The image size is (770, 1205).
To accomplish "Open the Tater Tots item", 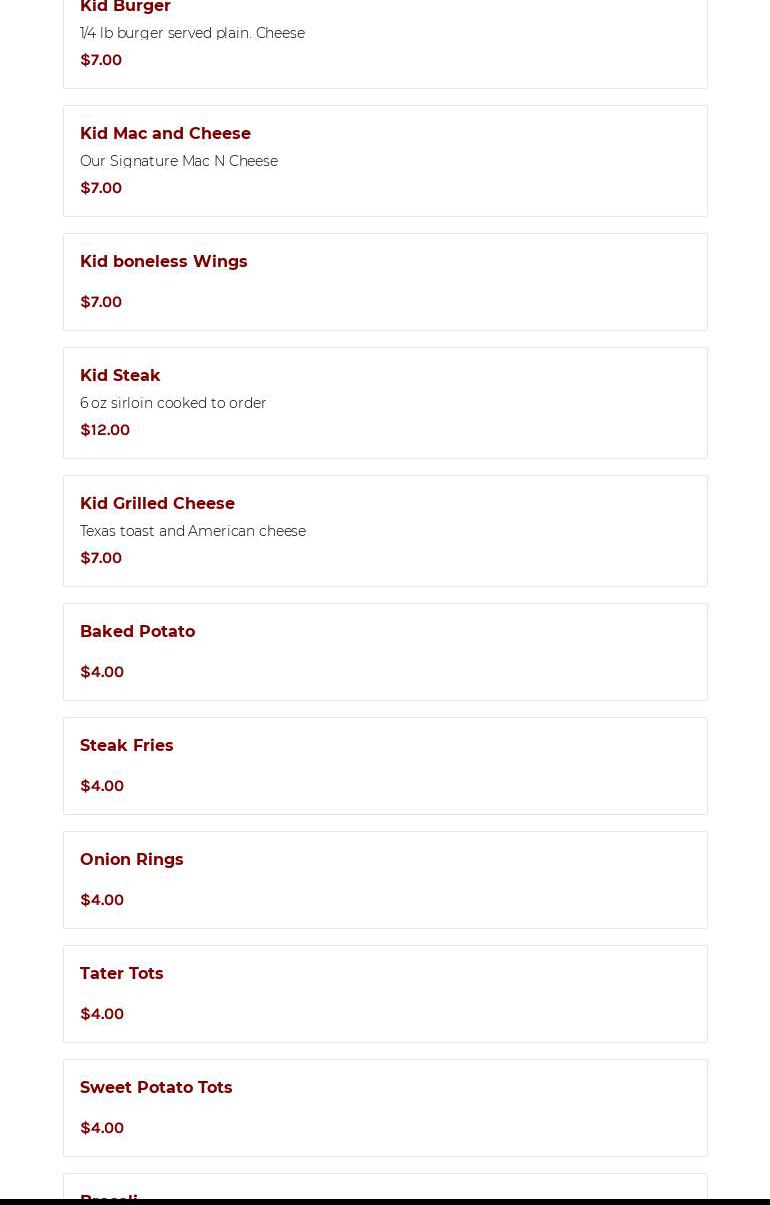I will coord(121,974).
